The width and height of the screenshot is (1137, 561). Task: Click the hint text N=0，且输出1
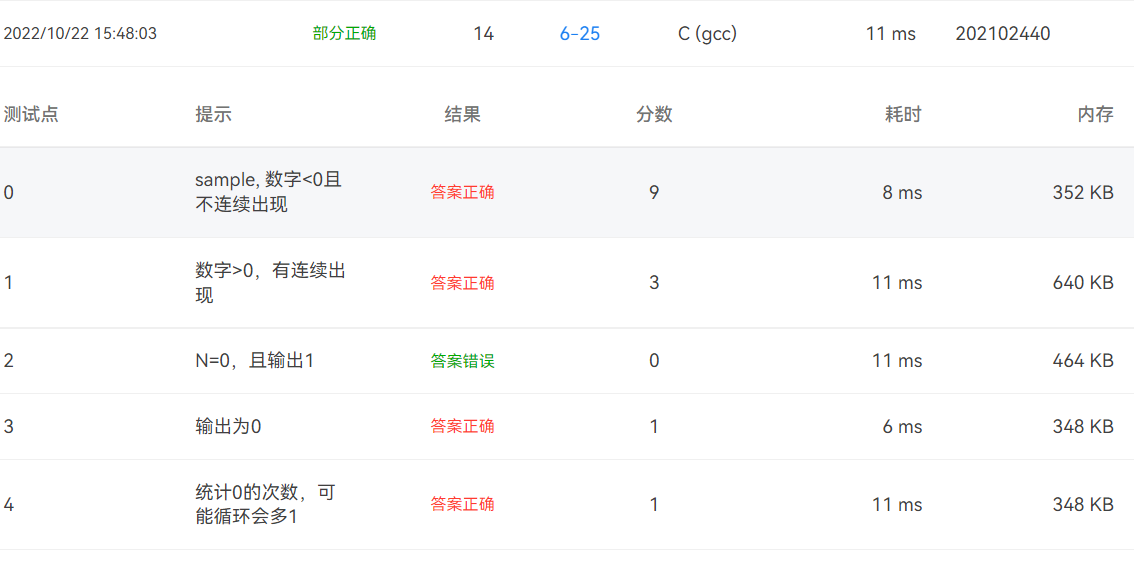coord(254,361)
